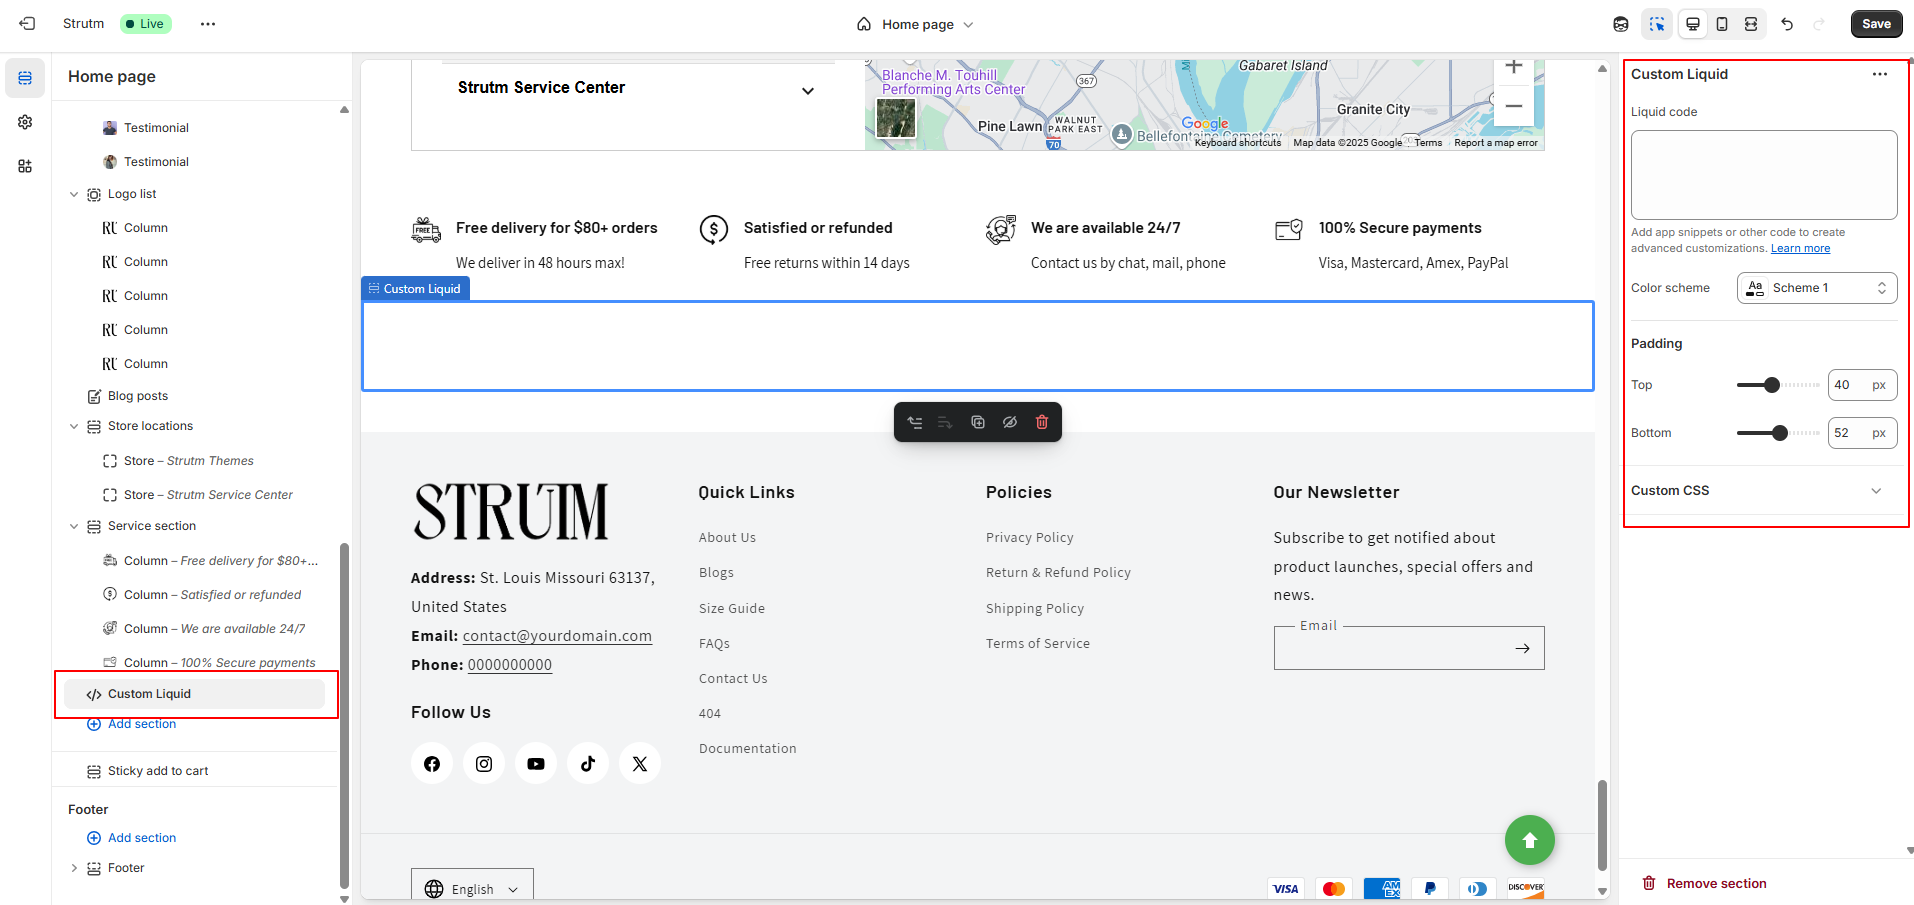Open TikTok icon in footer
This screenshot has height=905, width=1914.
[x=588, y=764]
